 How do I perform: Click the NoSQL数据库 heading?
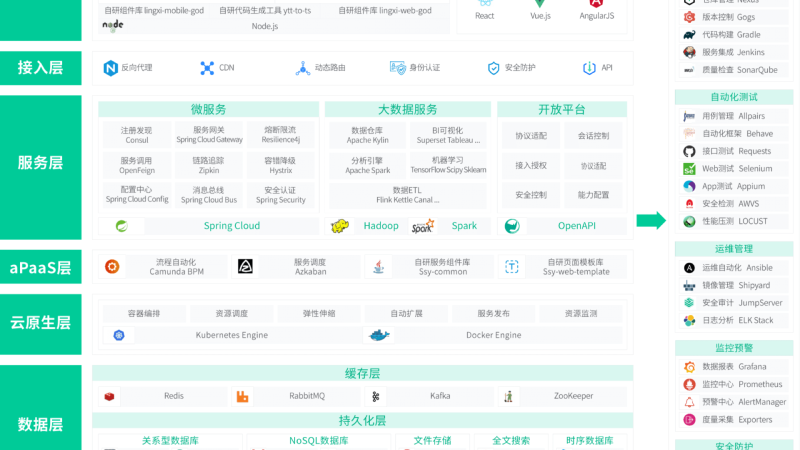318,440
